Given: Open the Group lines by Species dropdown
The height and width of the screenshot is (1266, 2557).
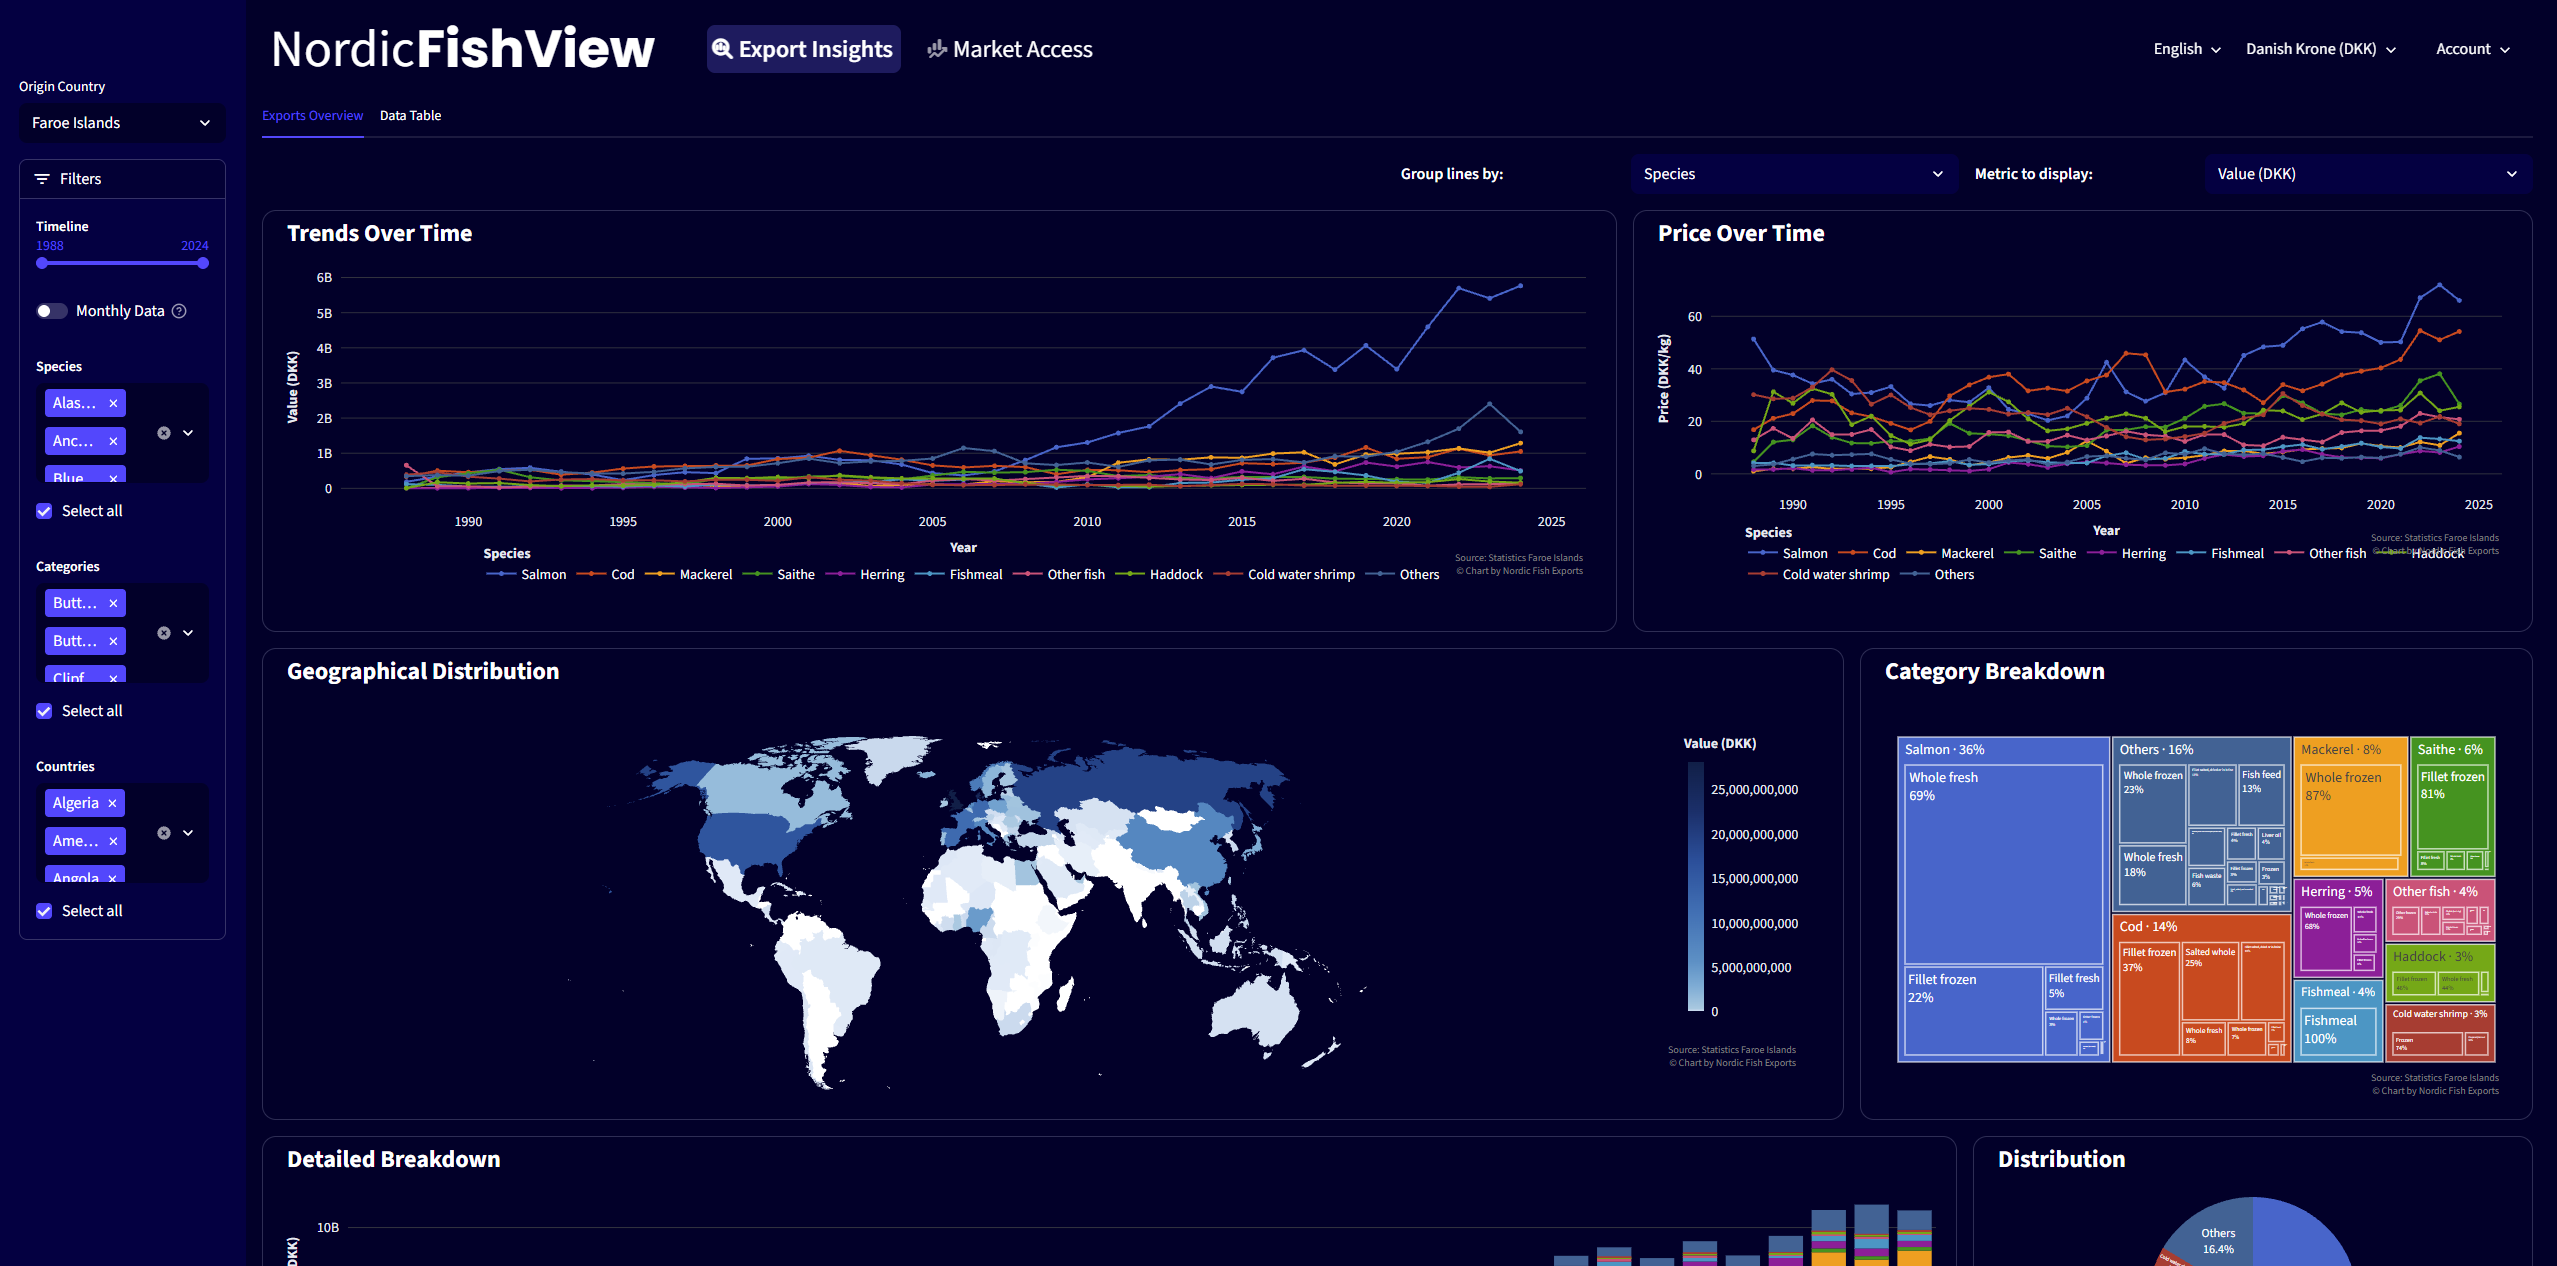Looking at the screenshot, I should [x=1793, y=174].
